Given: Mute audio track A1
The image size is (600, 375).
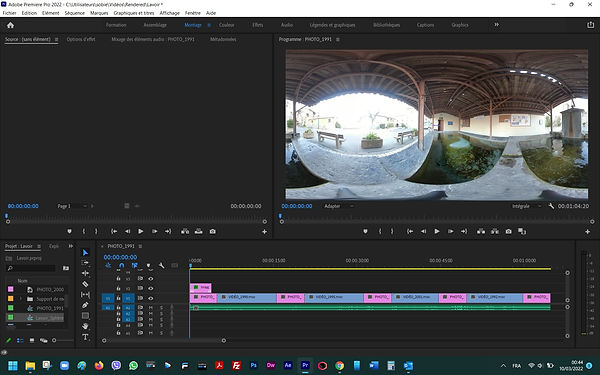Looking at the screenshot, I should pyautogui.click(x=151, y=308).
